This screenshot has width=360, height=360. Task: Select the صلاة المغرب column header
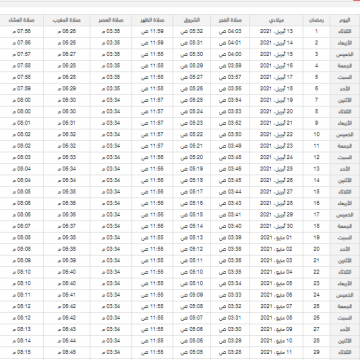coord(67,20)
